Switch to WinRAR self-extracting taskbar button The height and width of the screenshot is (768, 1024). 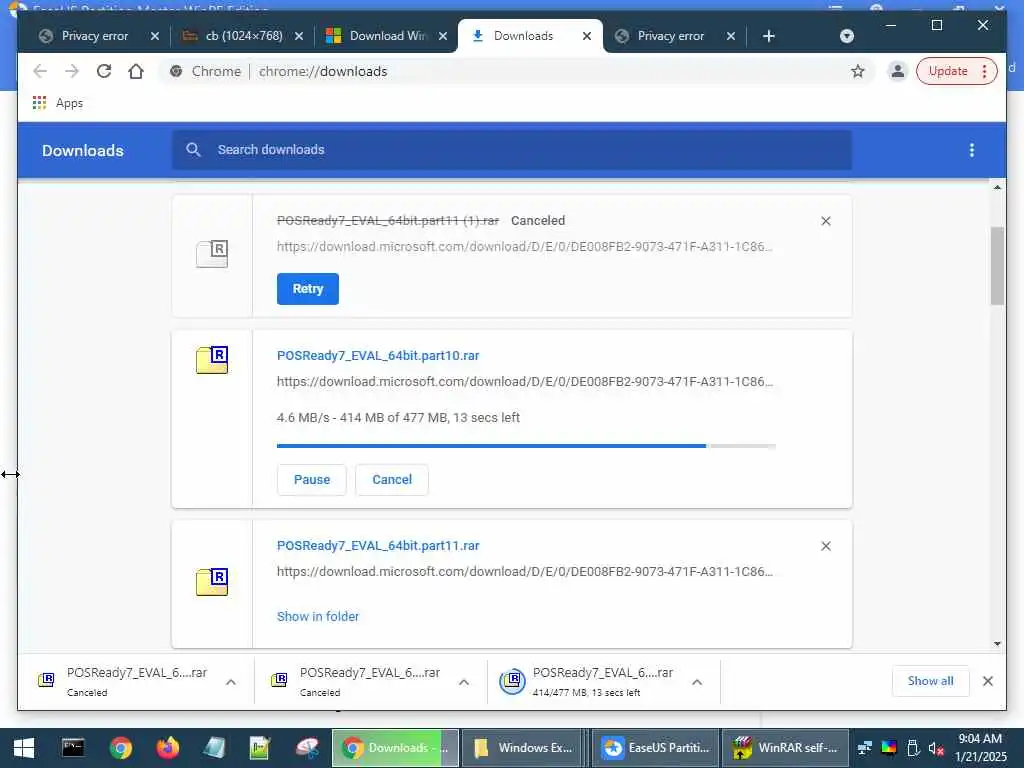785,748
